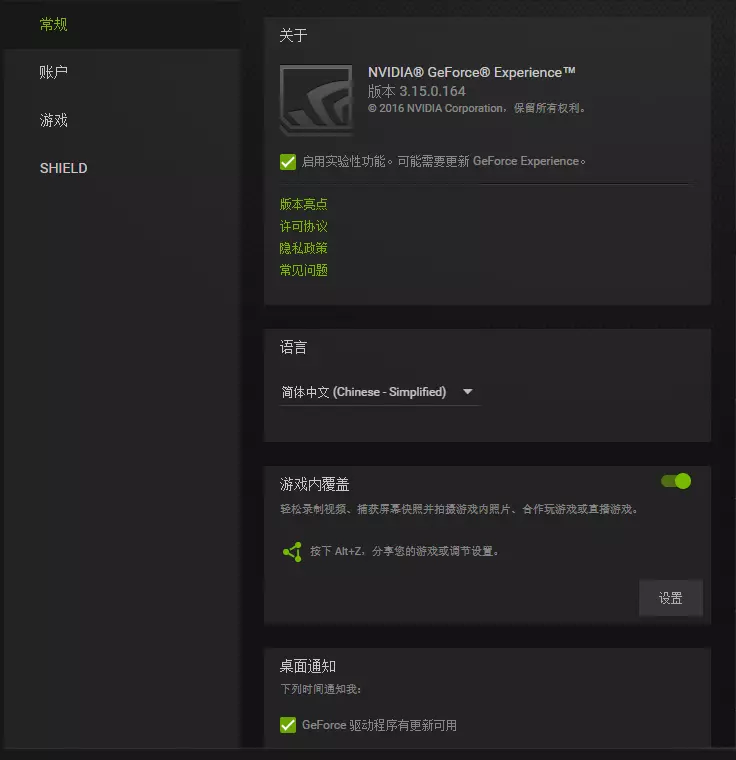Open the 许可协议 link
The image size is (736, 760).
click(x=304, y=226)
